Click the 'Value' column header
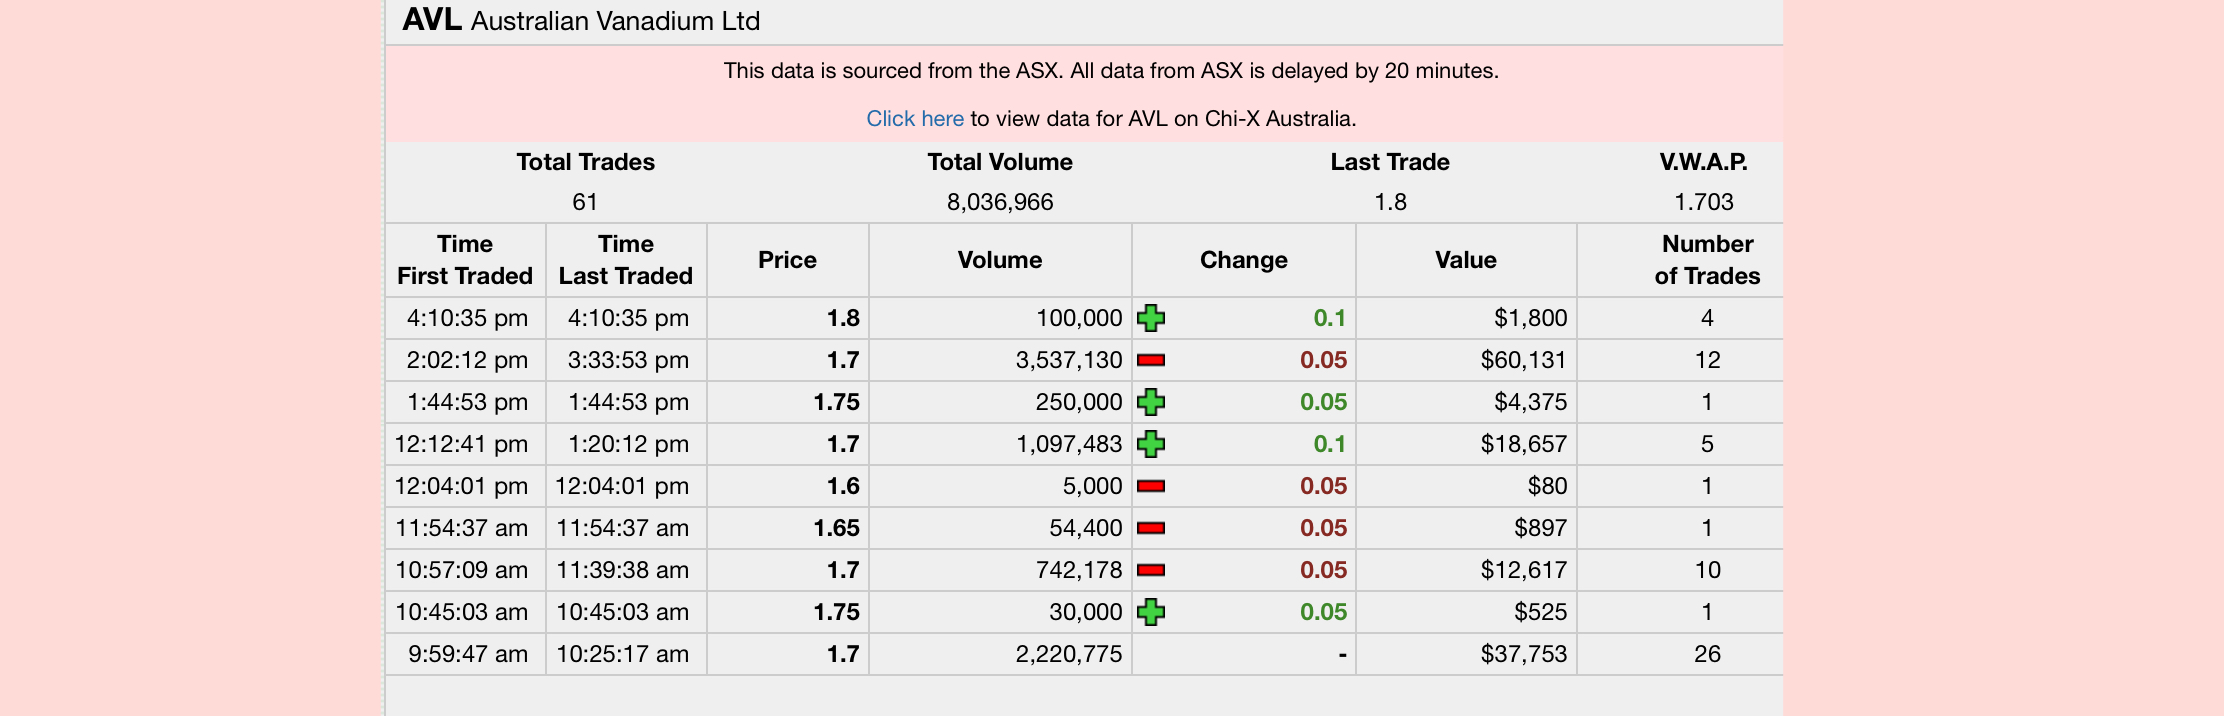The image size is (2224, 716). click(x=1466, y=260)
